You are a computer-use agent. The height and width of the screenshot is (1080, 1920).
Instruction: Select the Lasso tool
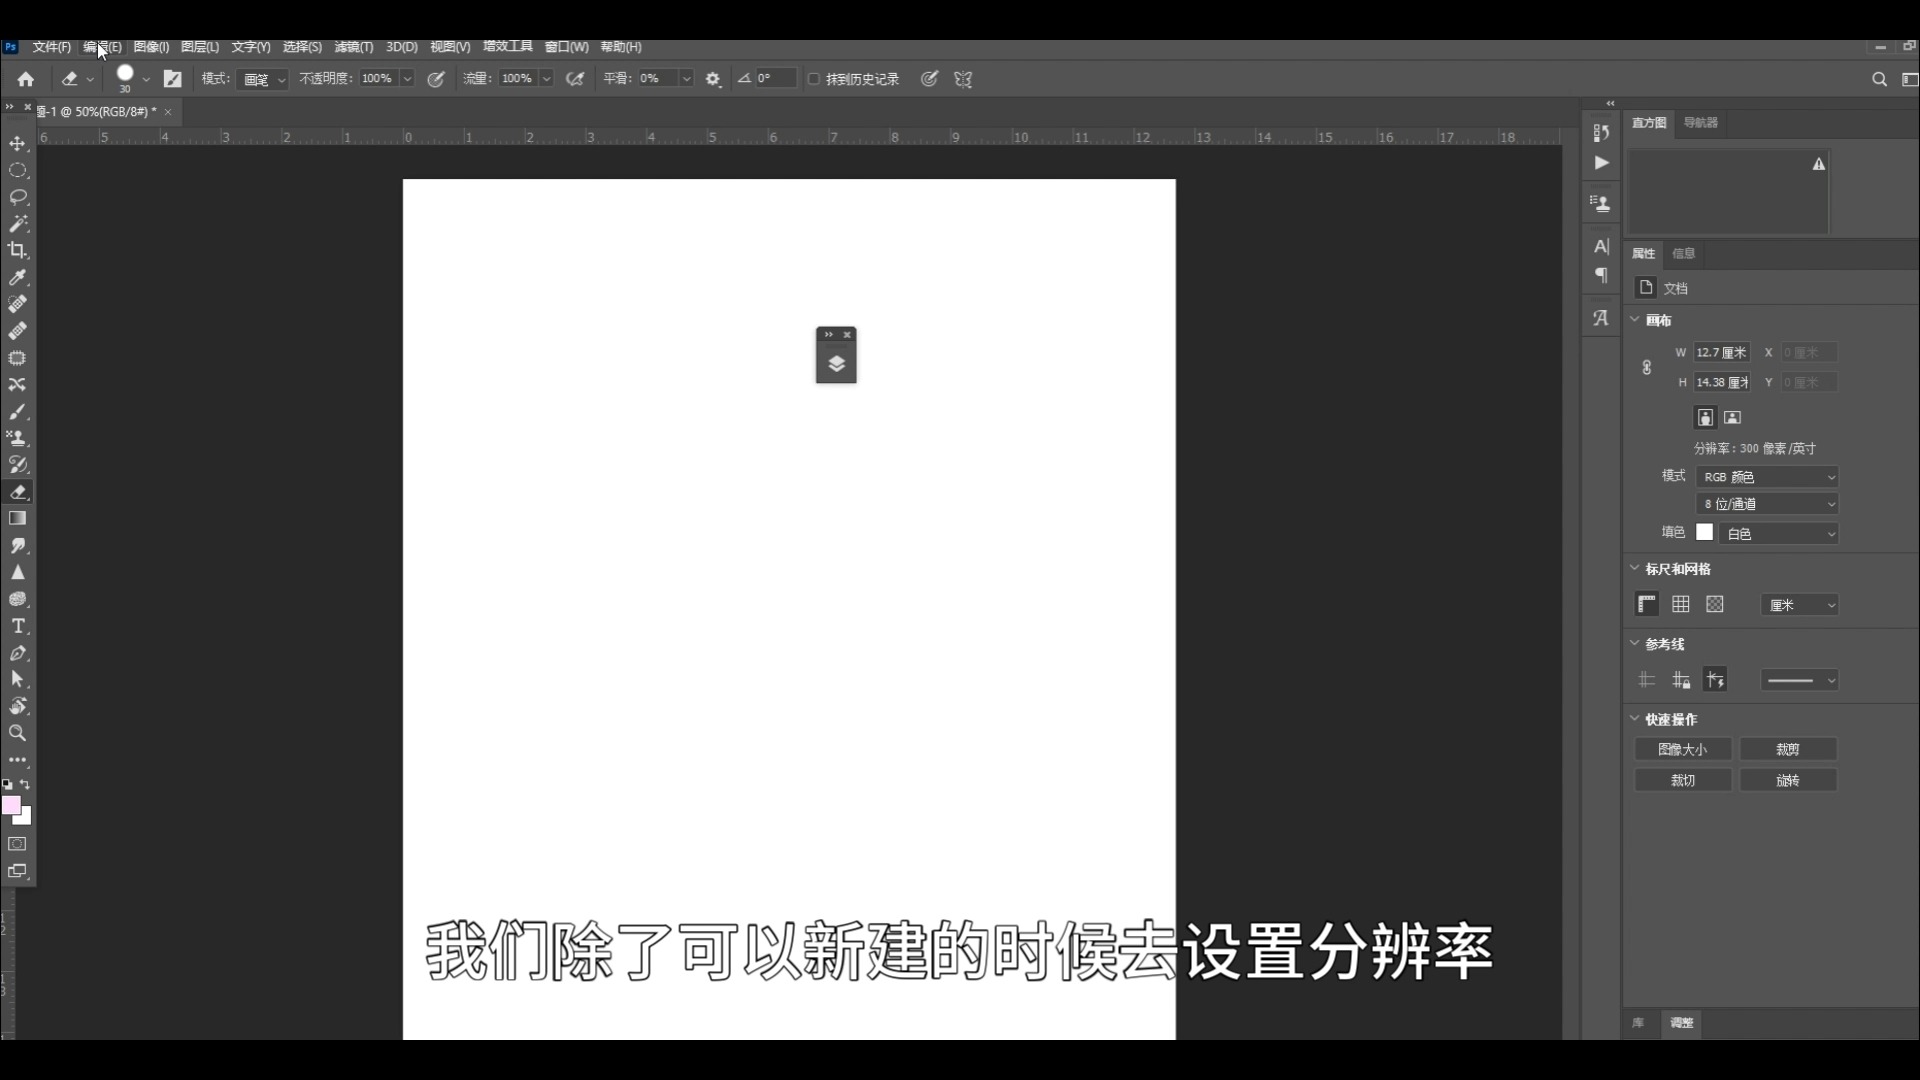coord(18,197)
